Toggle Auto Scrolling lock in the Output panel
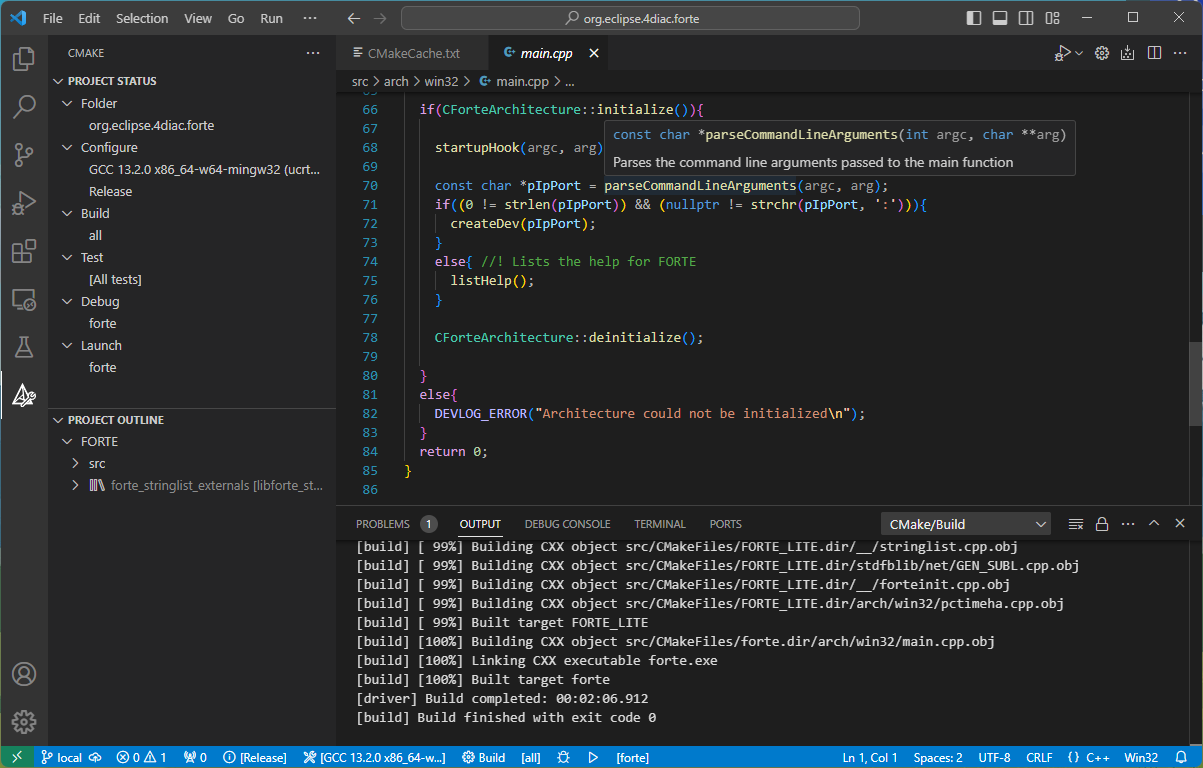The height and width of the screenshot is (768, 1203). click(1102, 523)
